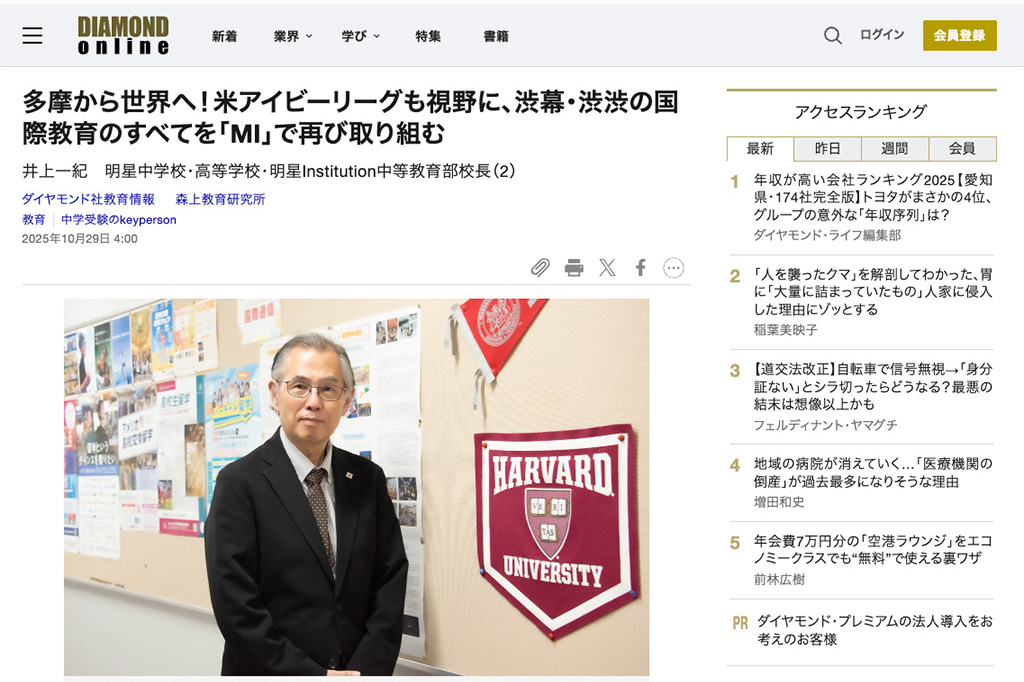Select the 会員 ranking tab
1024x682 pixels.
click(962, 149)
